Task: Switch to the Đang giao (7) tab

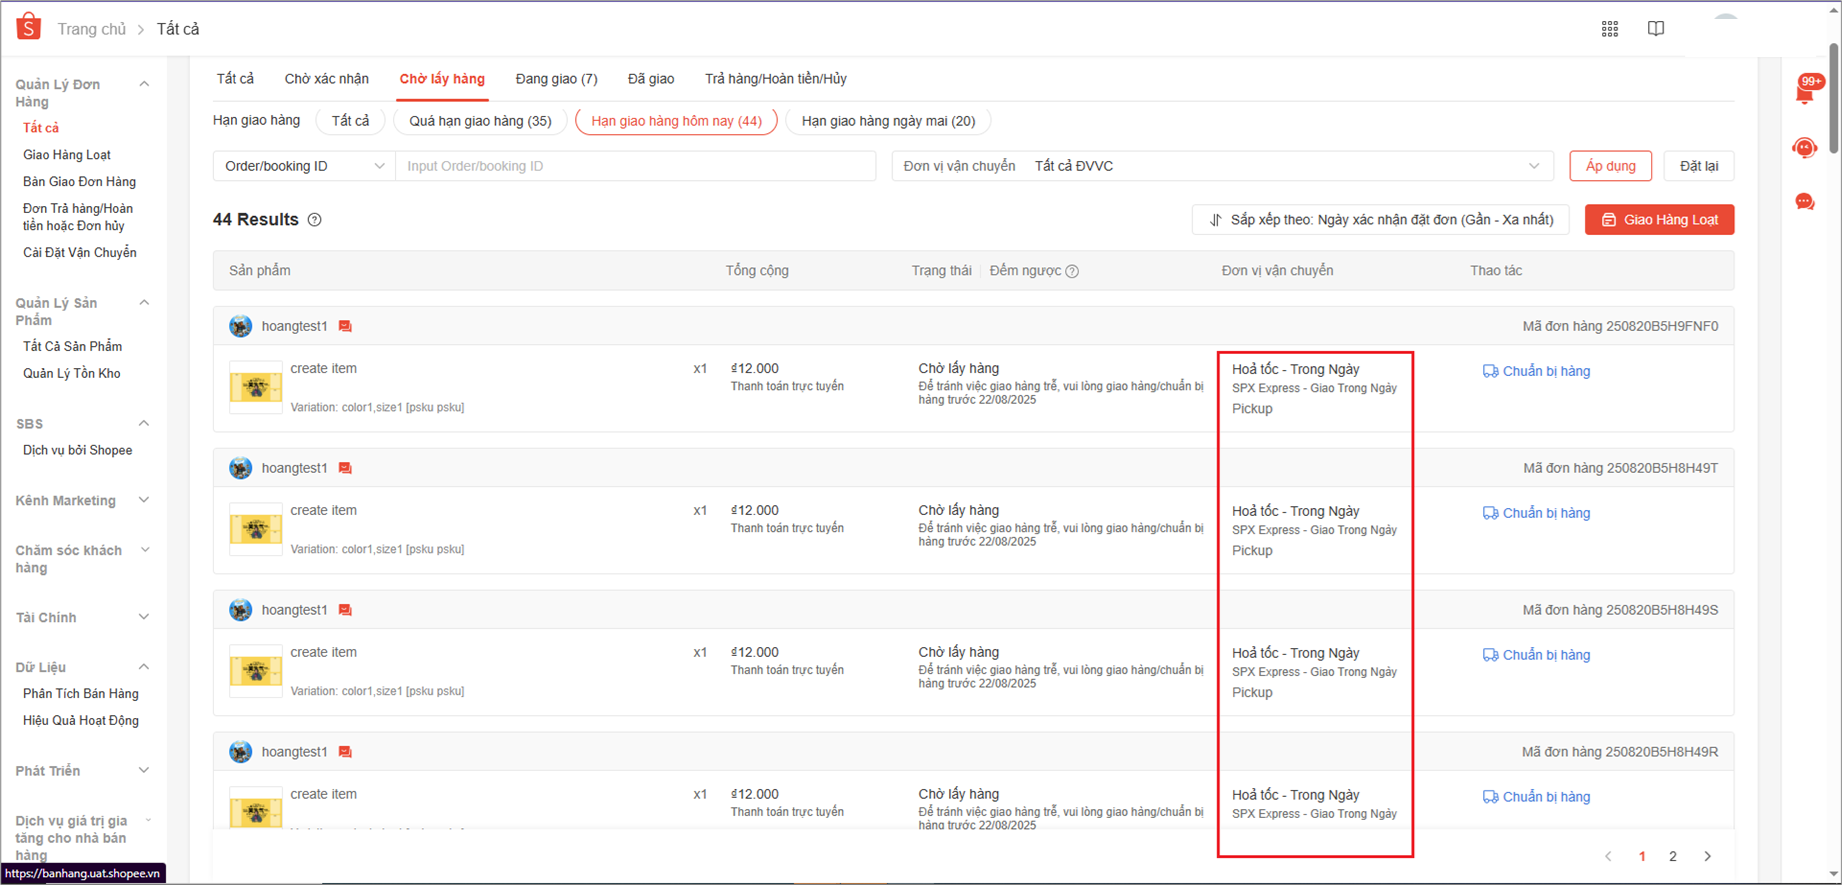Action: coord(556,79)
